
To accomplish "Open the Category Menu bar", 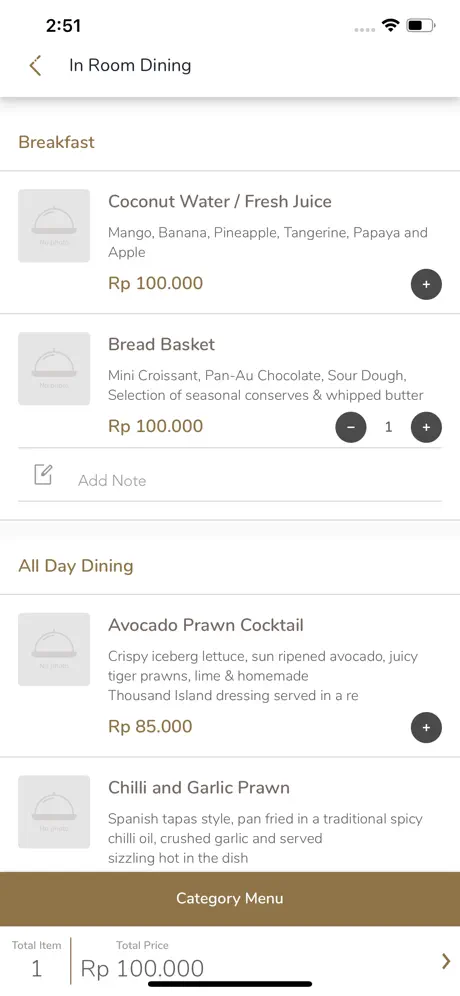I will coord(230,898).
